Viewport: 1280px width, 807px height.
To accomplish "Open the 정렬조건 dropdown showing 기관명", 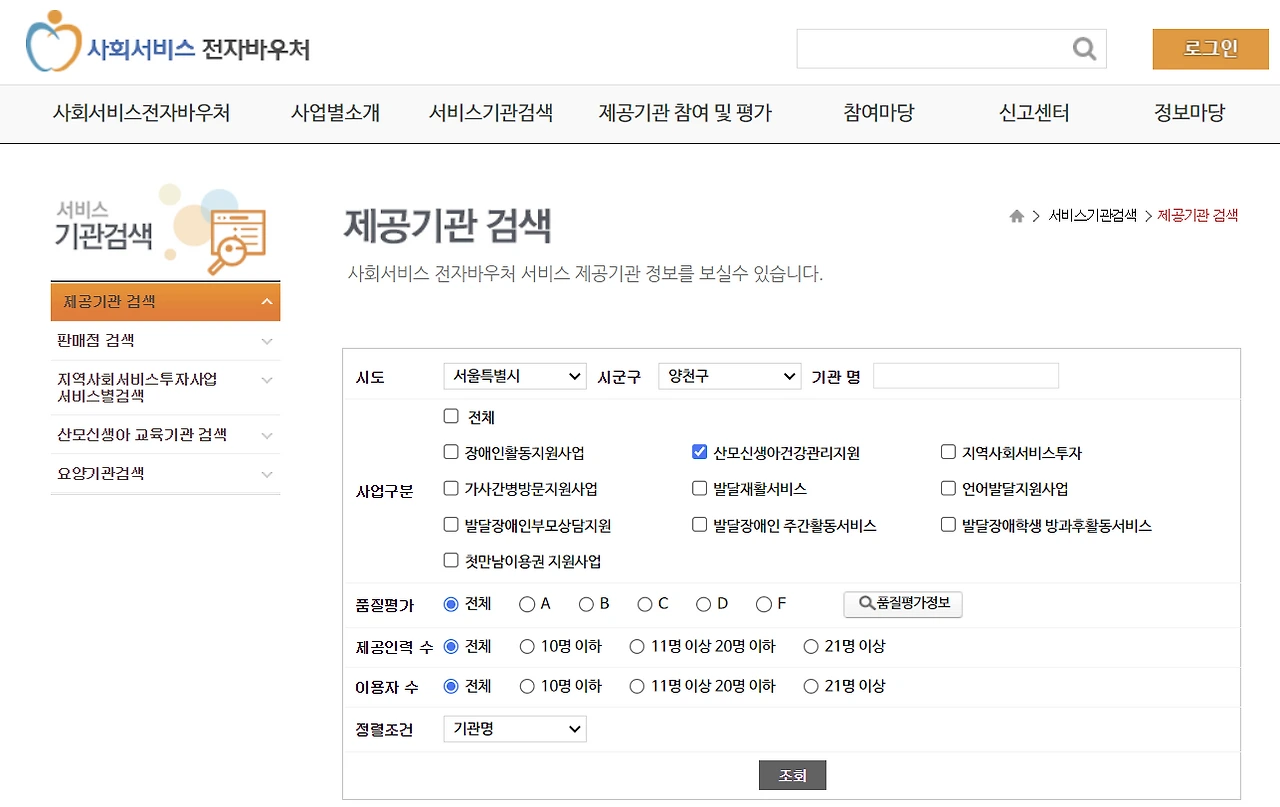I will tap(514, 729).
